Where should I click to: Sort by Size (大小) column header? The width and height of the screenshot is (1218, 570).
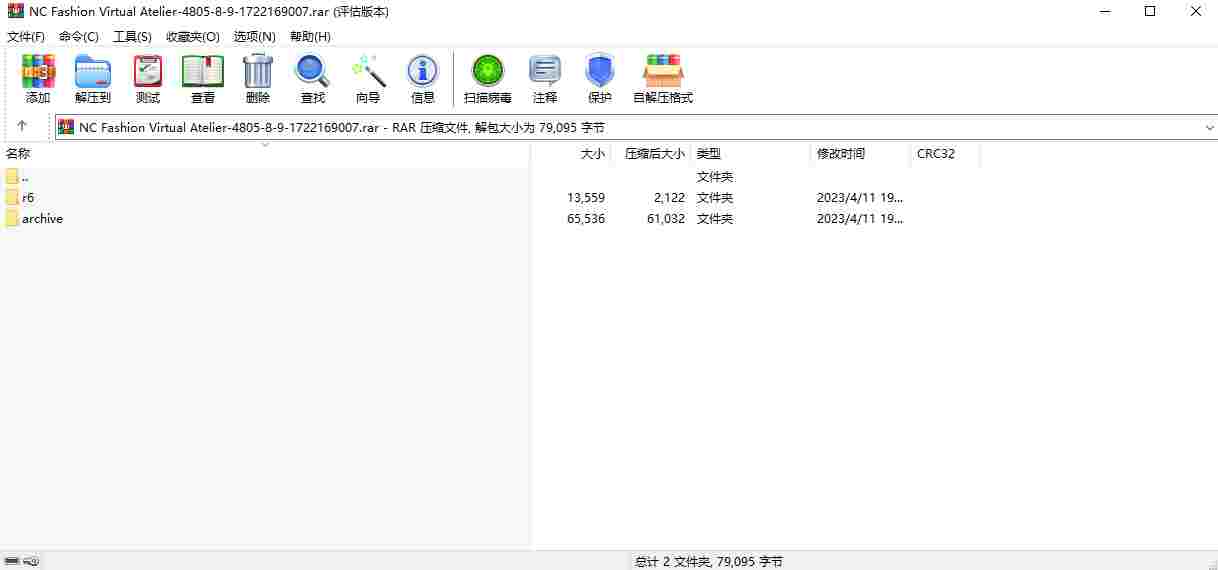(570, 154)
